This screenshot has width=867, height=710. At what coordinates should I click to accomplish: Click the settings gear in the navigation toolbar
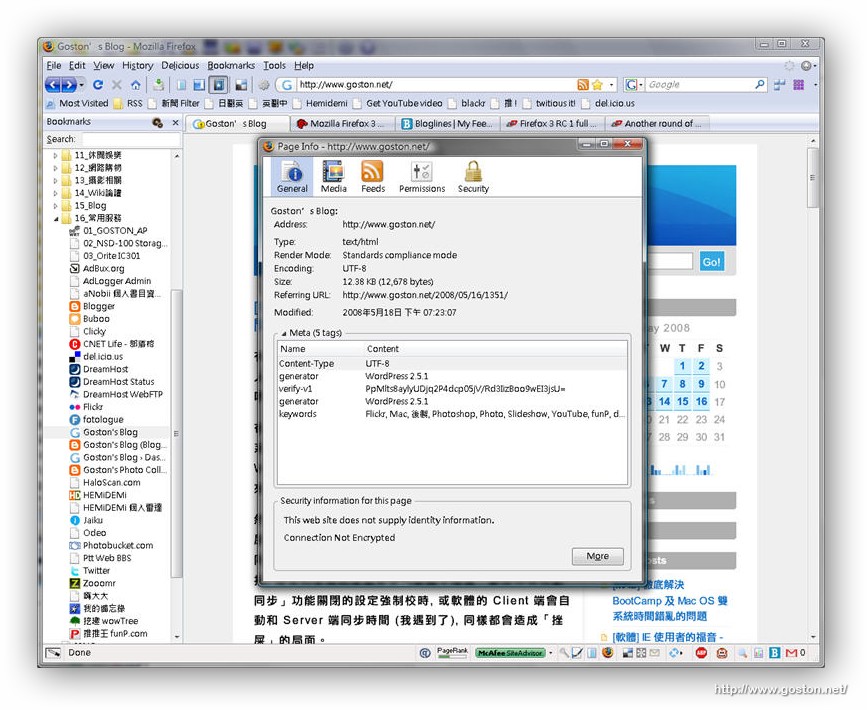[x=264, y=85]
